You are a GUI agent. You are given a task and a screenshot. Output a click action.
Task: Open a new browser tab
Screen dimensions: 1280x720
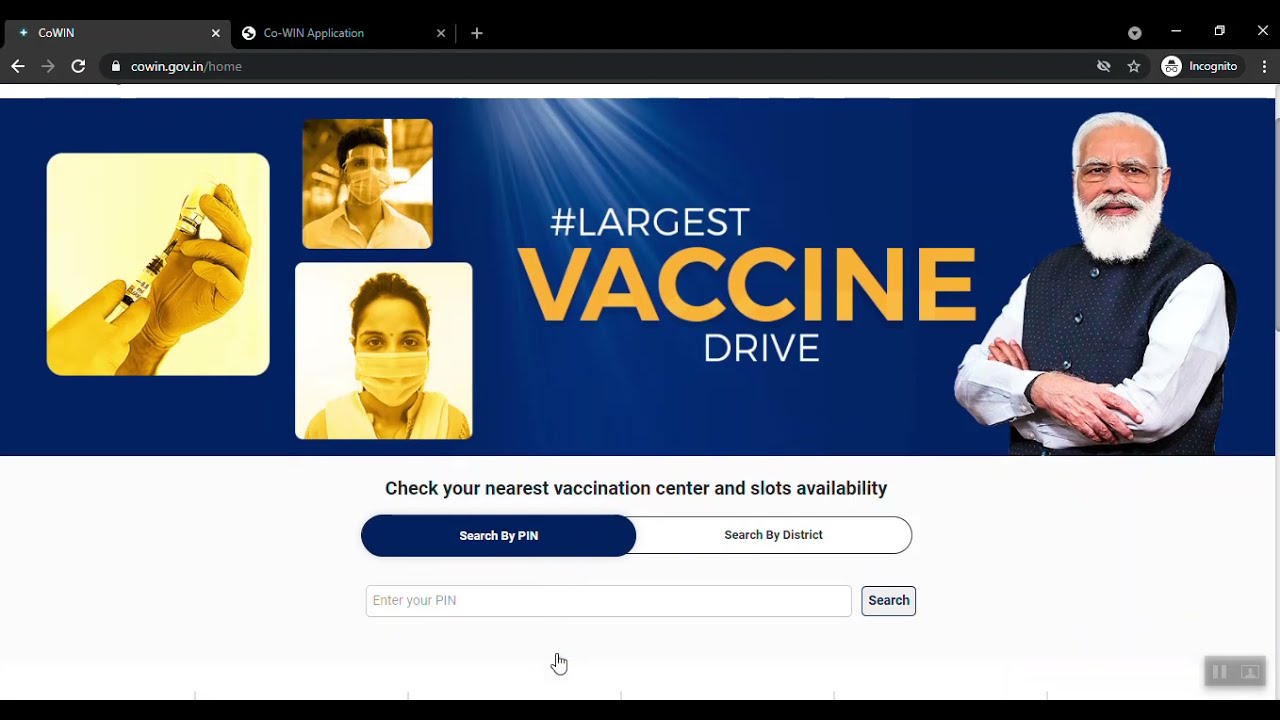click(x=477, y=33)
